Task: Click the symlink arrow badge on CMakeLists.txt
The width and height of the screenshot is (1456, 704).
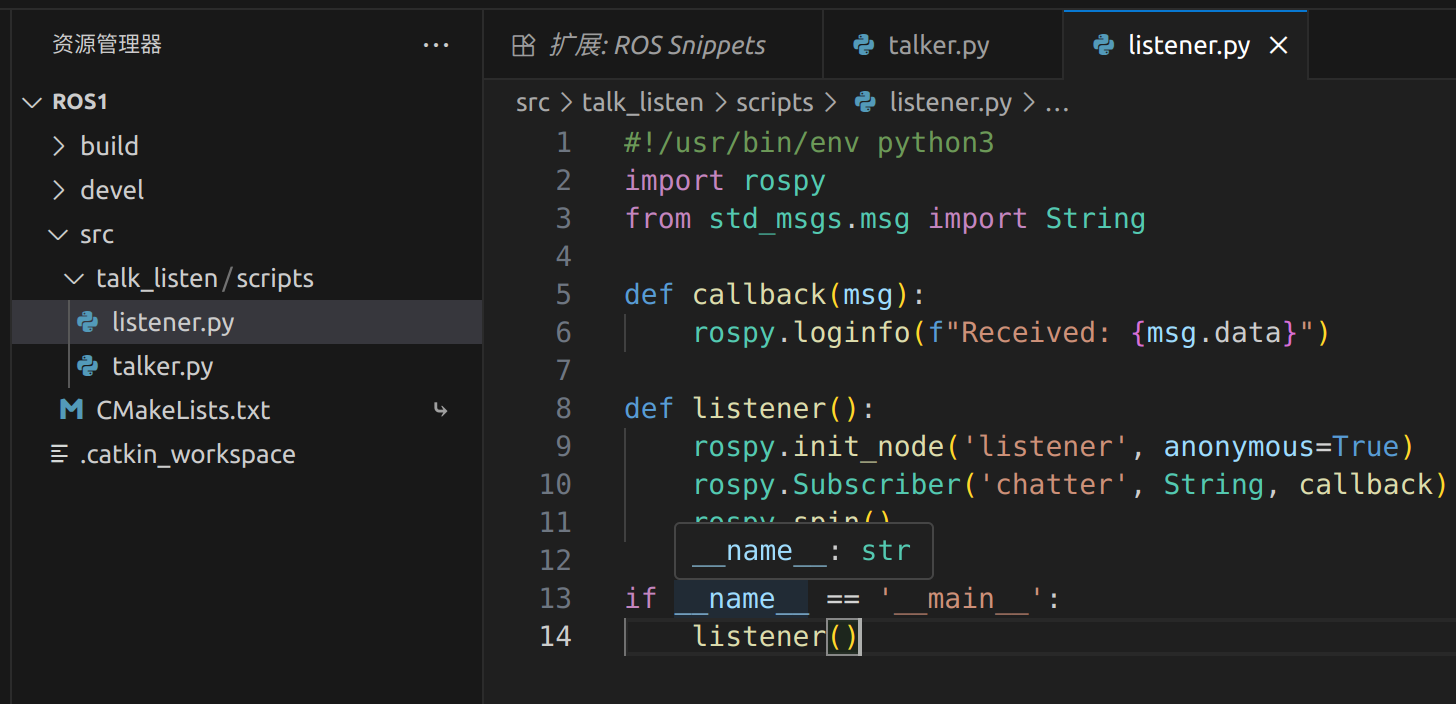Action: [x=440, y=409]
